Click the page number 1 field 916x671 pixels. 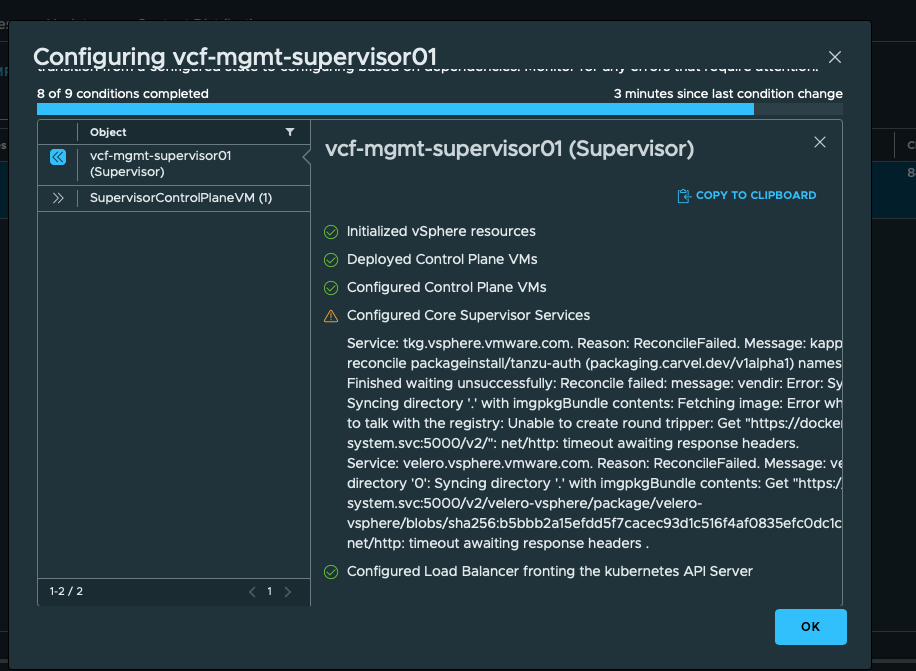[x=269, y=591]
